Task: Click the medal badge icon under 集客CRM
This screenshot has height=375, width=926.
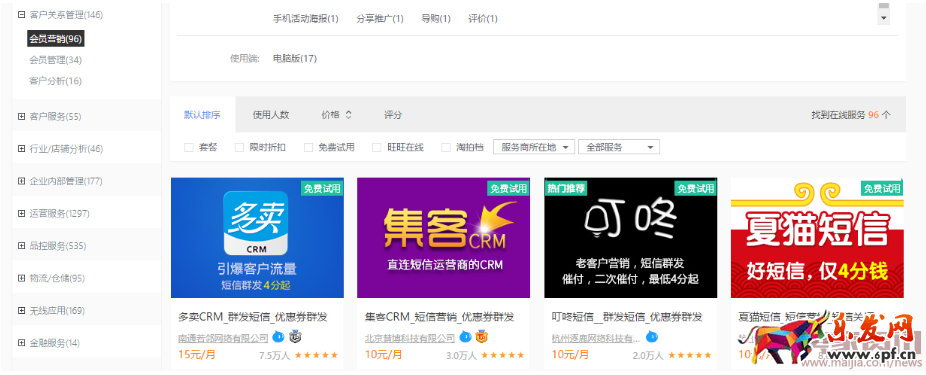Action: [x=481, y=337]
